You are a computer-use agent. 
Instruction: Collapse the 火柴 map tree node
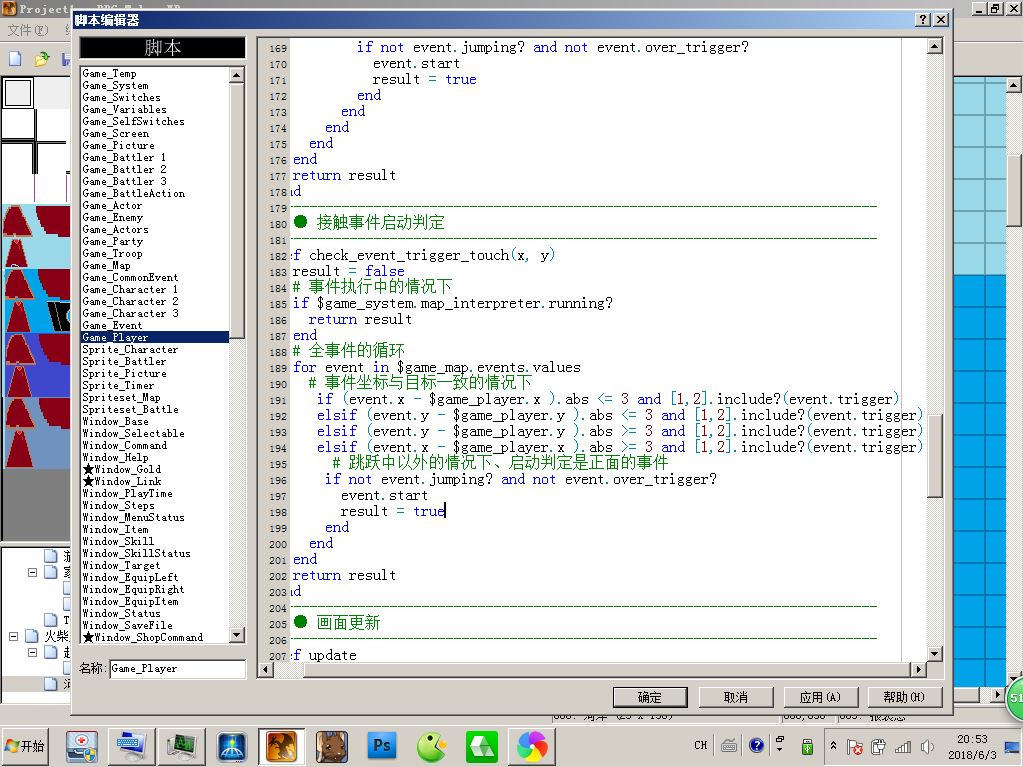tap(13, 636)
